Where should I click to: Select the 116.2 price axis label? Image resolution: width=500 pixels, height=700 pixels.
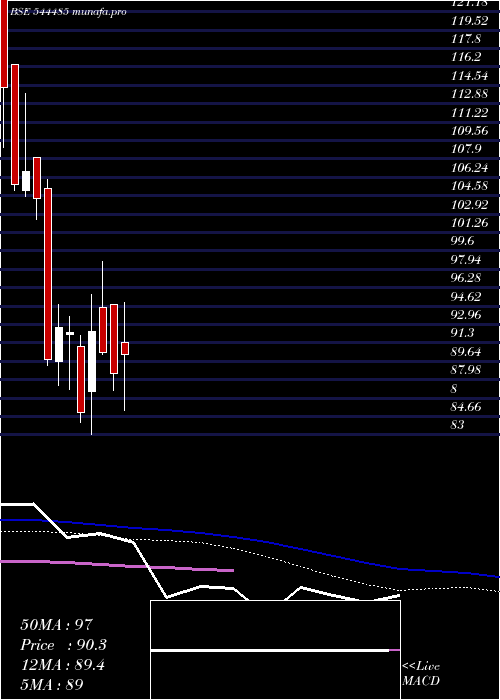pos(466,58)
